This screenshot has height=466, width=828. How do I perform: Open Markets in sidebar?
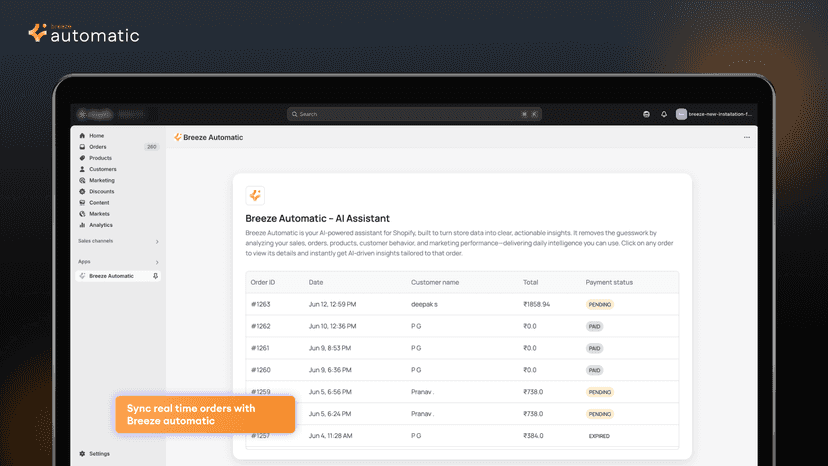coord(99,213)
